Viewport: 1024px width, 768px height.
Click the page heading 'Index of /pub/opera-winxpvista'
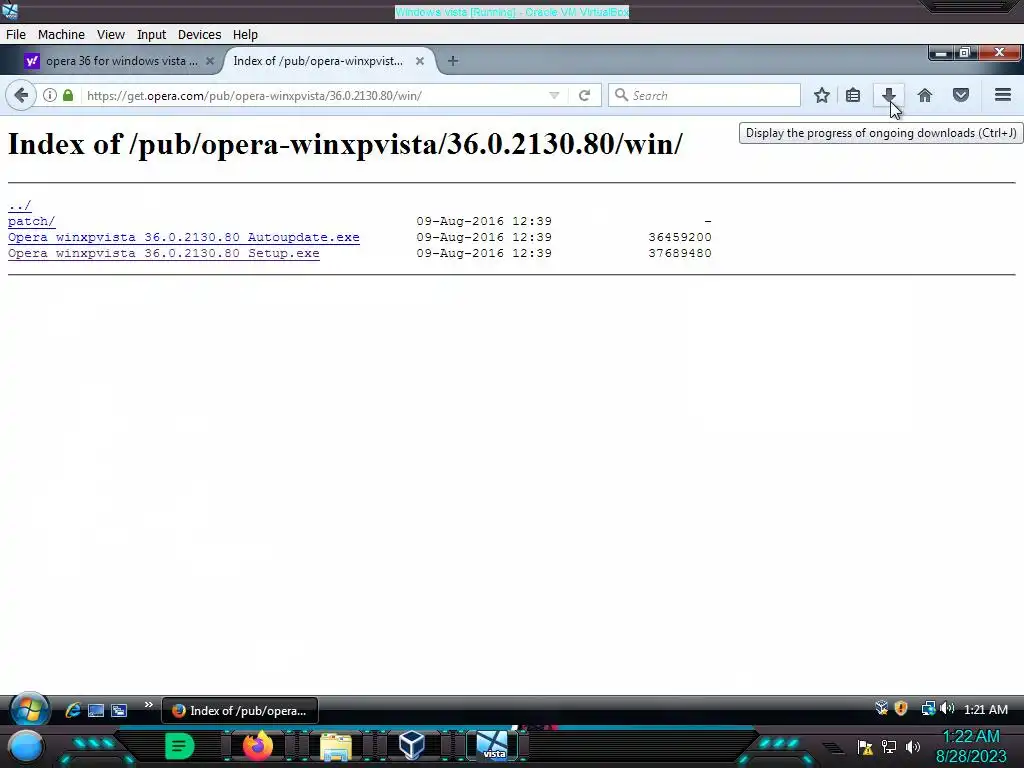pyautogui.click(x=345, y=144)
